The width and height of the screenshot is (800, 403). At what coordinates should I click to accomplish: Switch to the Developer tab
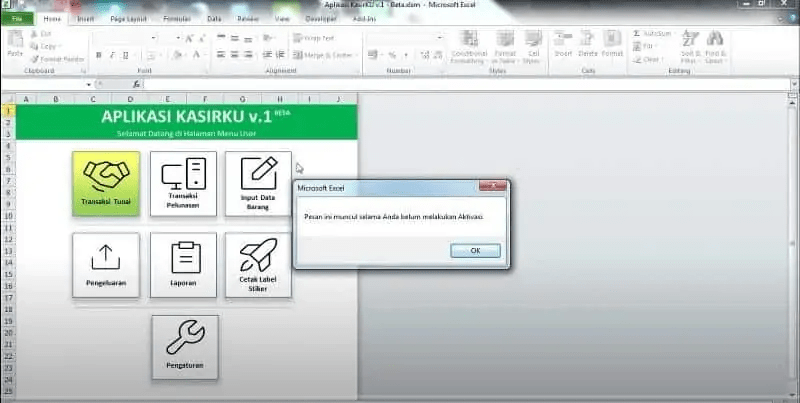pos(321,19)
